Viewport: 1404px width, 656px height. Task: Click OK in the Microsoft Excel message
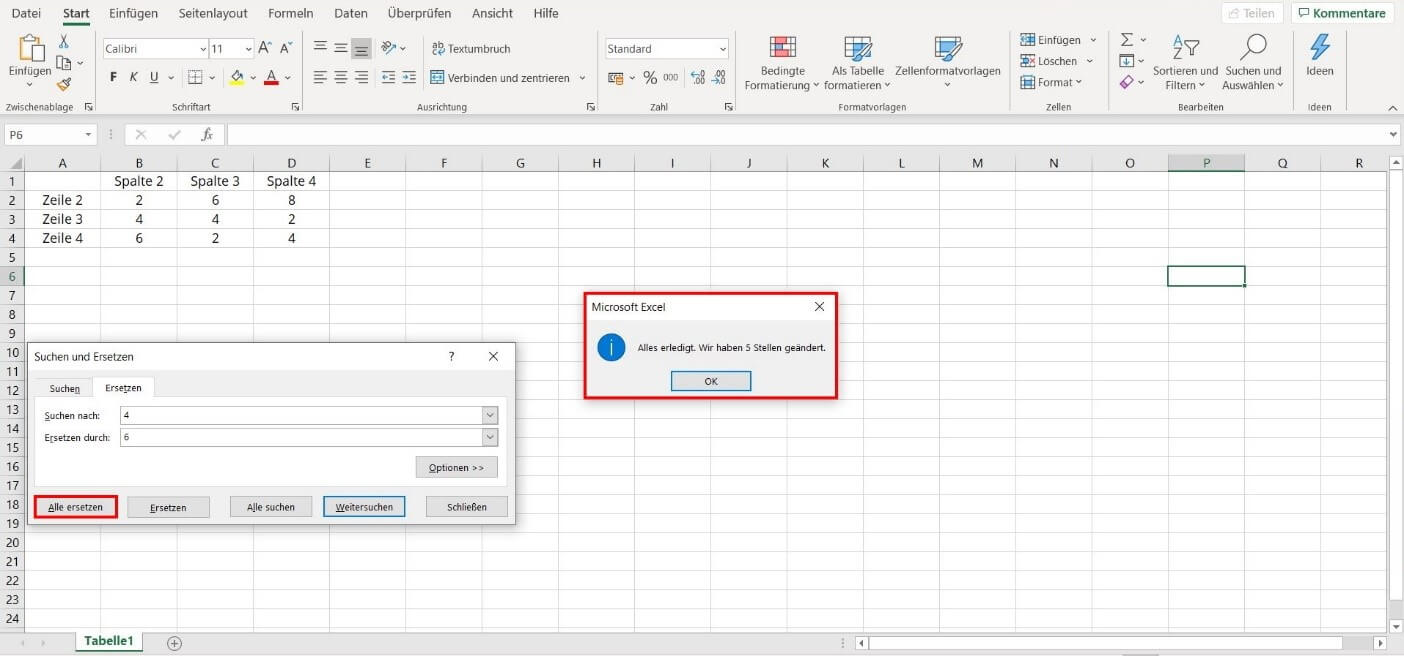pos(710,381)
